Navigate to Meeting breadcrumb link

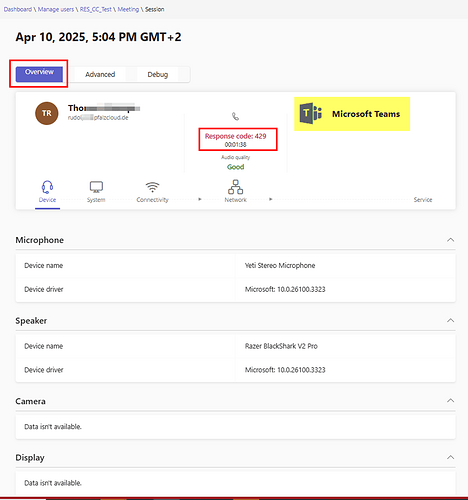tap(128, 9)
